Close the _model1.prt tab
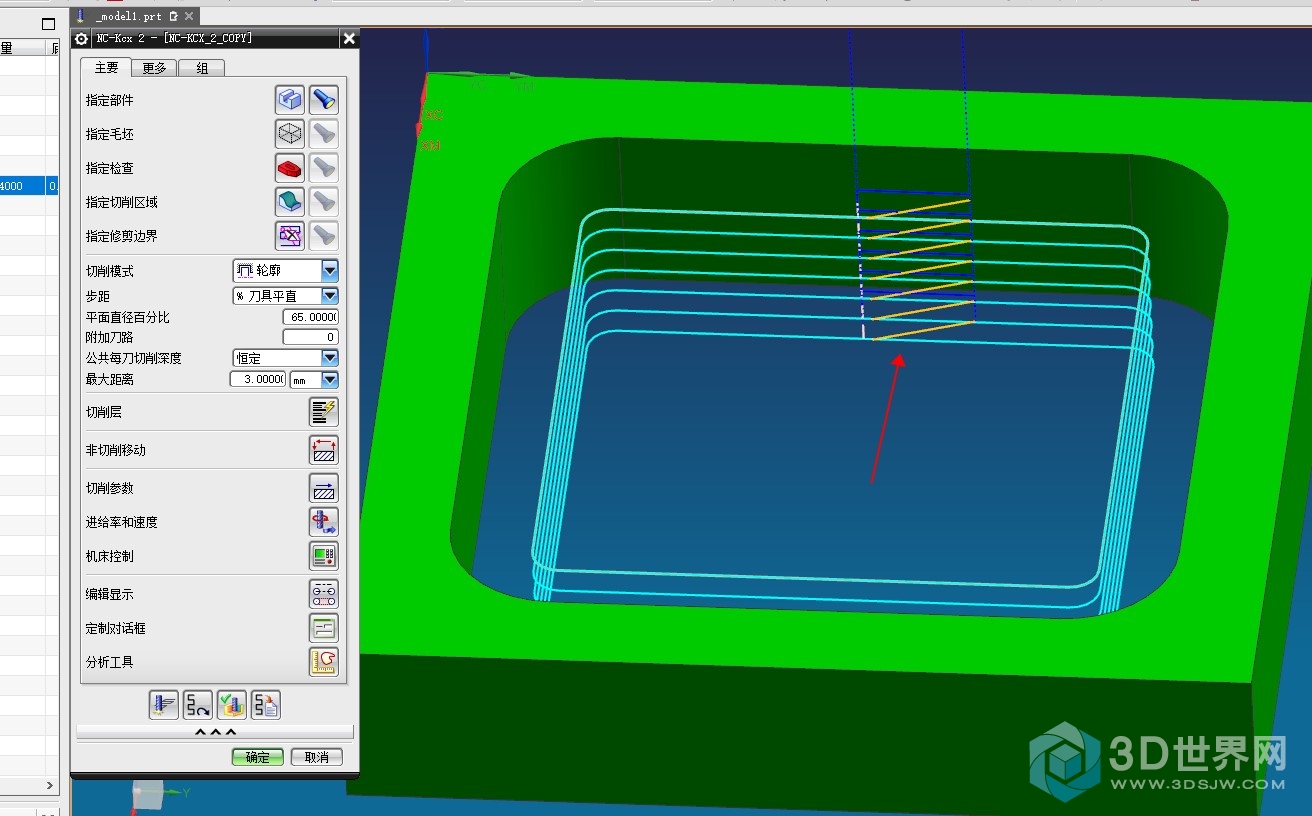This screenshot has height=816, width=1312. coord(190,16)
